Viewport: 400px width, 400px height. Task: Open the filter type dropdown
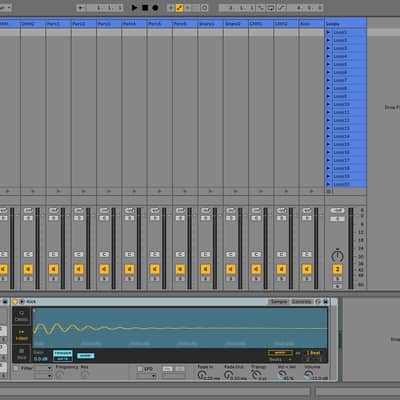pos(43,368)
